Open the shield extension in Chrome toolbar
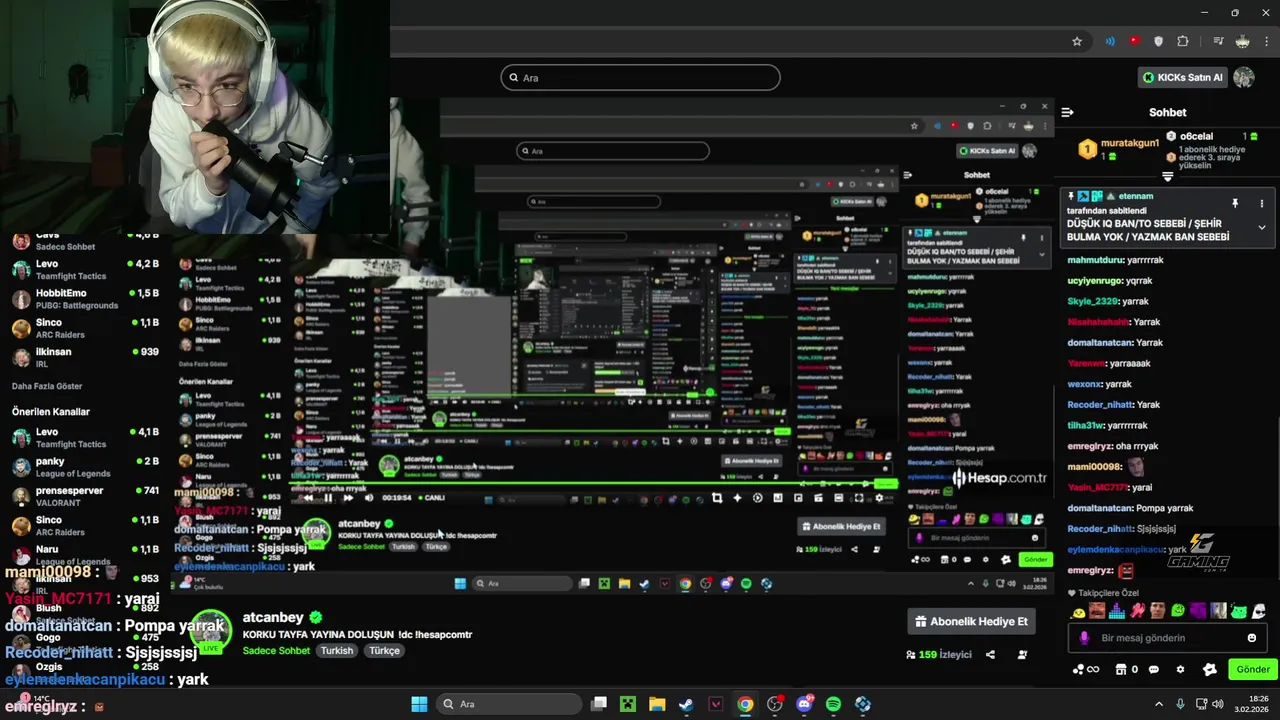Screen dimensions: 1280x720 1159,41
